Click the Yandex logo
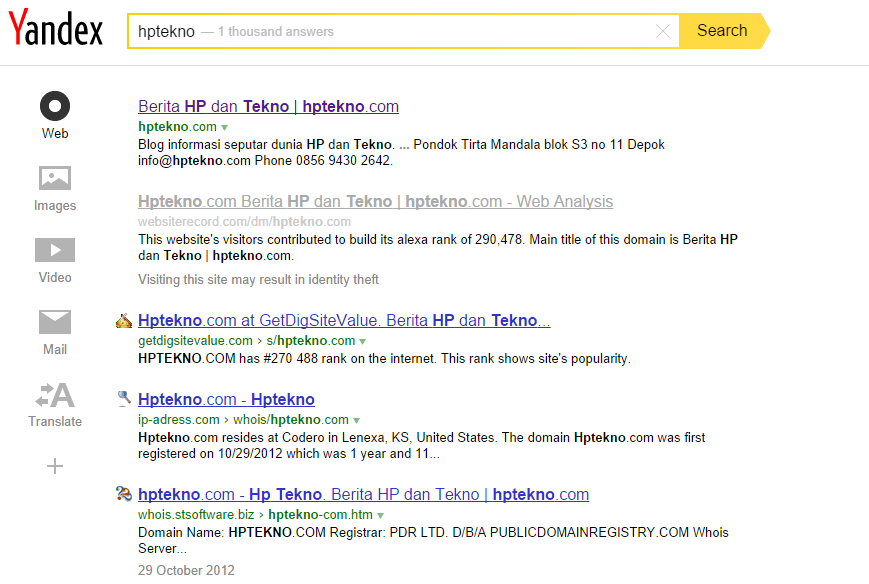This screenshot has width=869, height=584. (x=55, y=28)
